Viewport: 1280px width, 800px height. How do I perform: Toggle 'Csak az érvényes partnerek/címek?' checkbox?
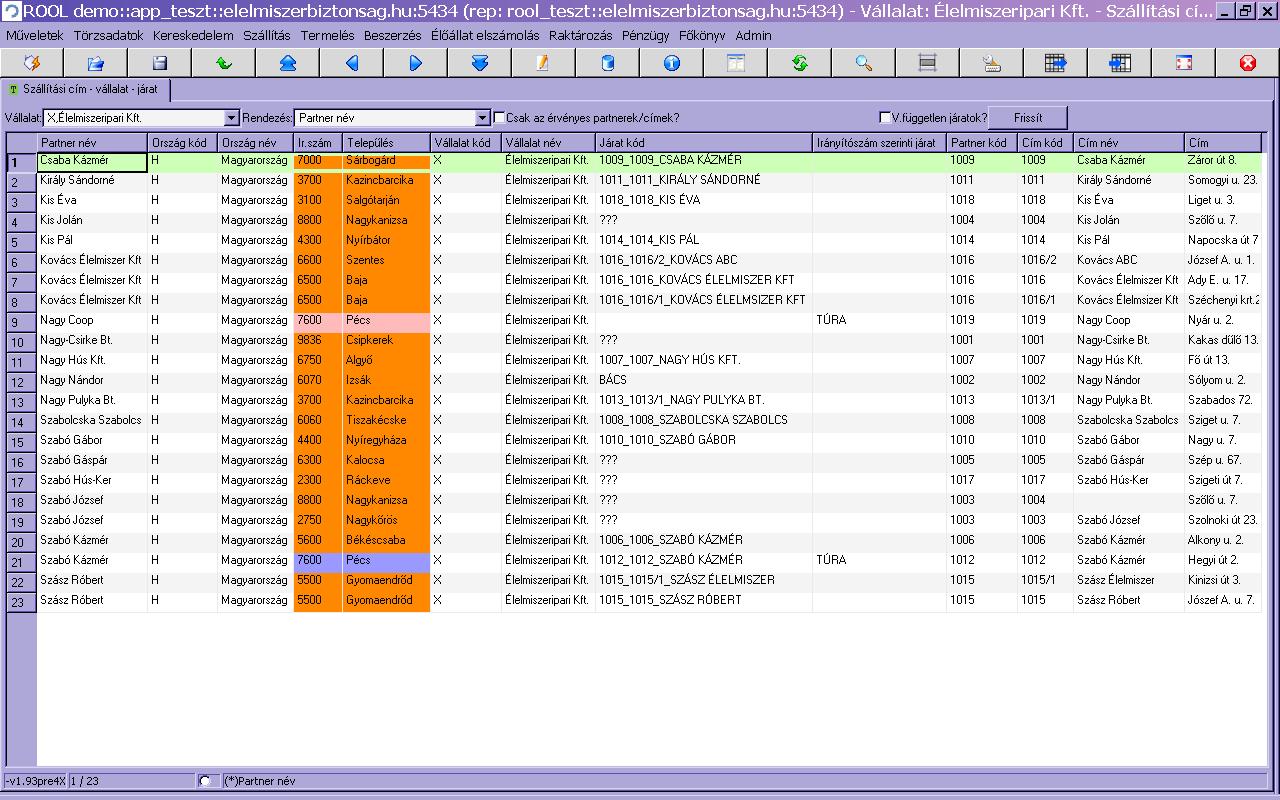(x=500, y=117)
